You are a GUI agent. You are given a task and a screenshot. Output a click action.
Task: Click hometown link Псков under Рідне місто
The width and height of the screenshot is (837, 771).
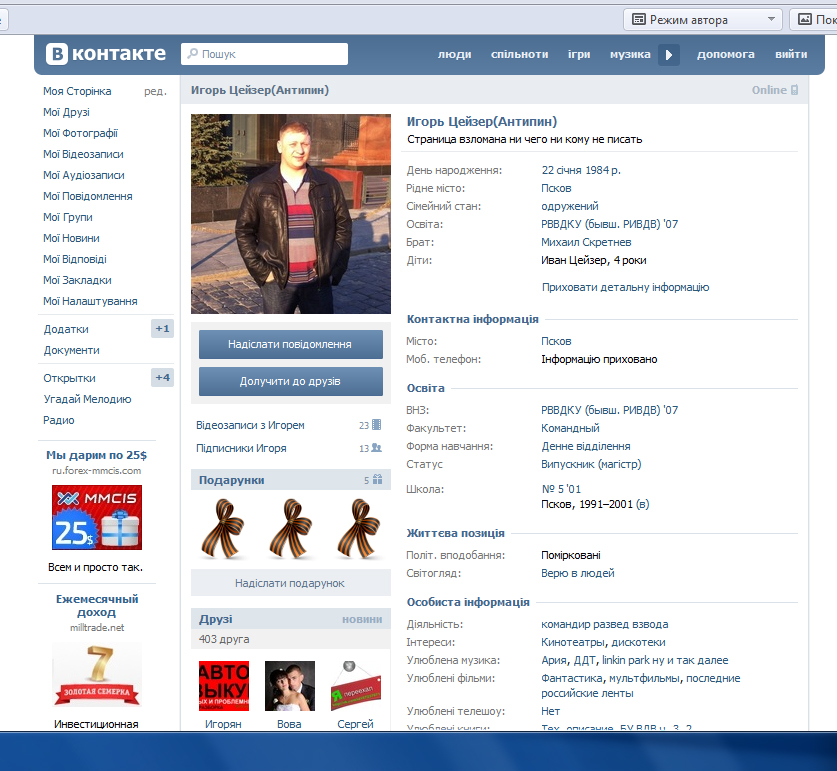(556, 188)
